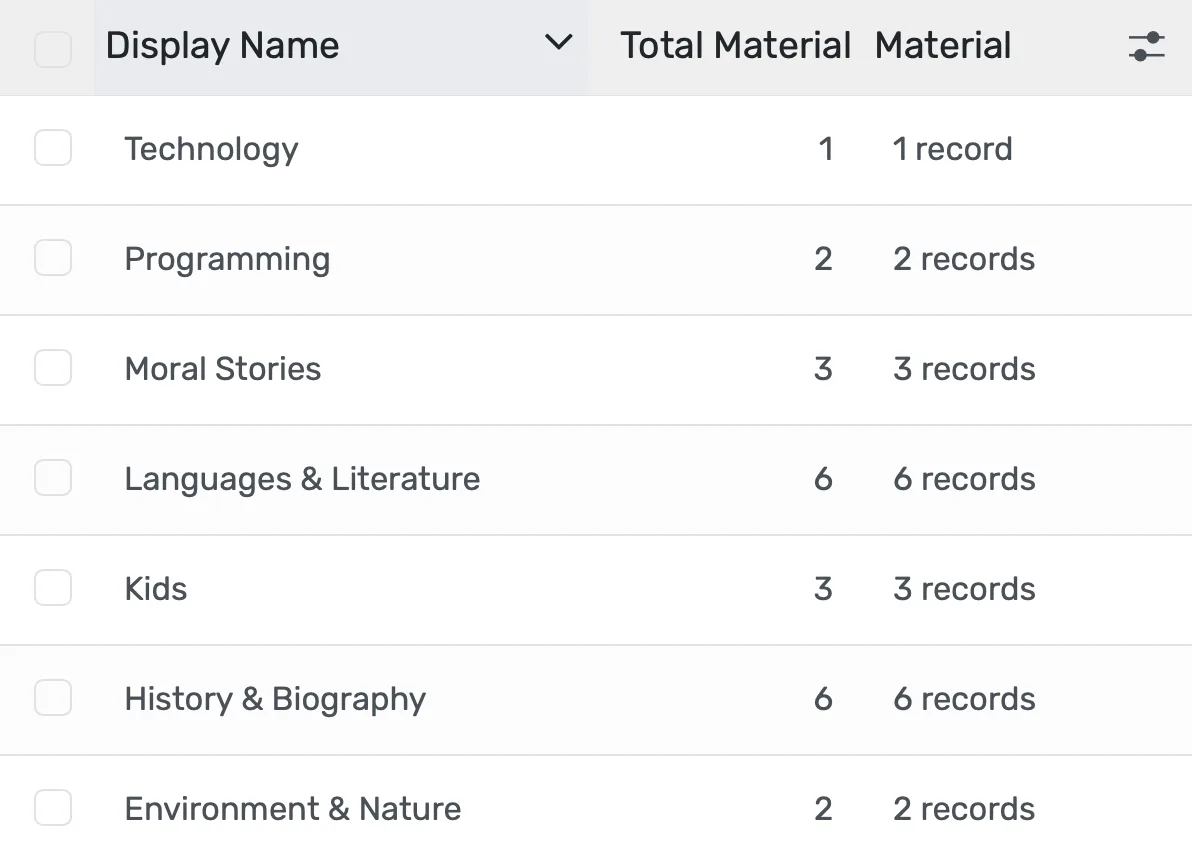Image resolution: width=1192 pixels, height=864 pixels.
Task: Select the Languages & Literature row name
Action: click(x=302, y=478)
